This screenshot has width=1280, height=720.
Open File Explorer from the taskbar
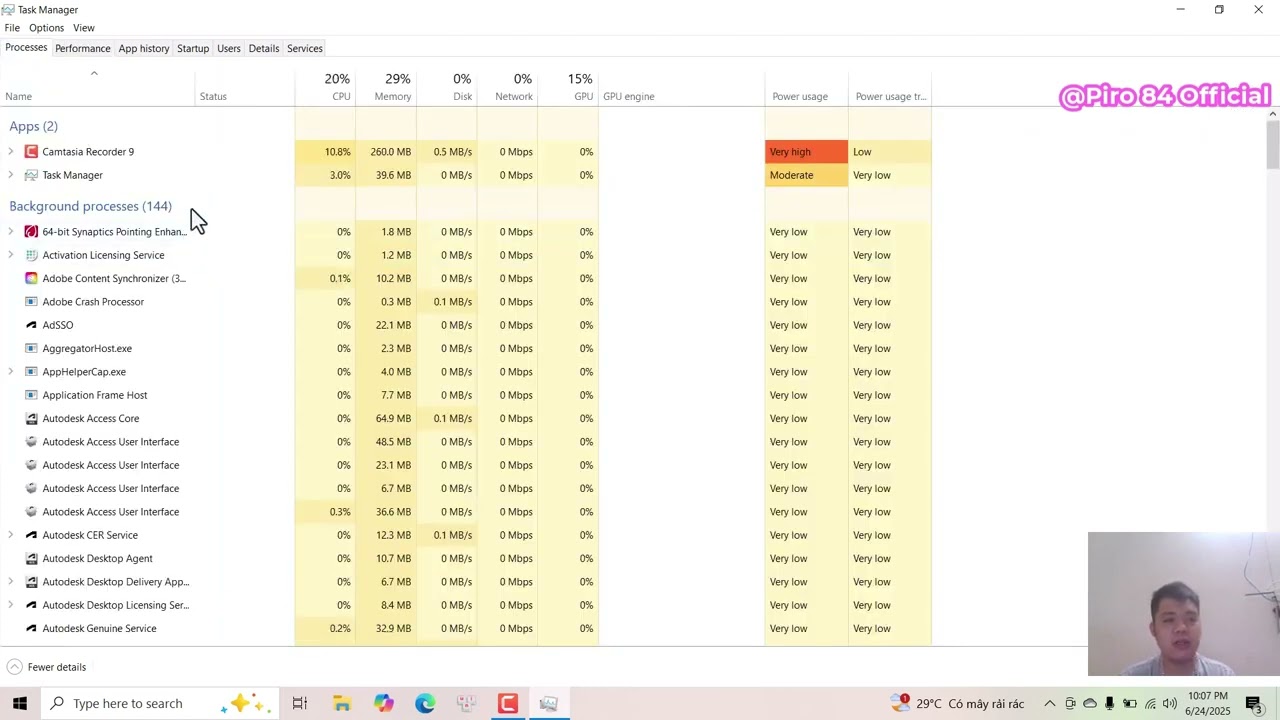(x=342, y=703)
